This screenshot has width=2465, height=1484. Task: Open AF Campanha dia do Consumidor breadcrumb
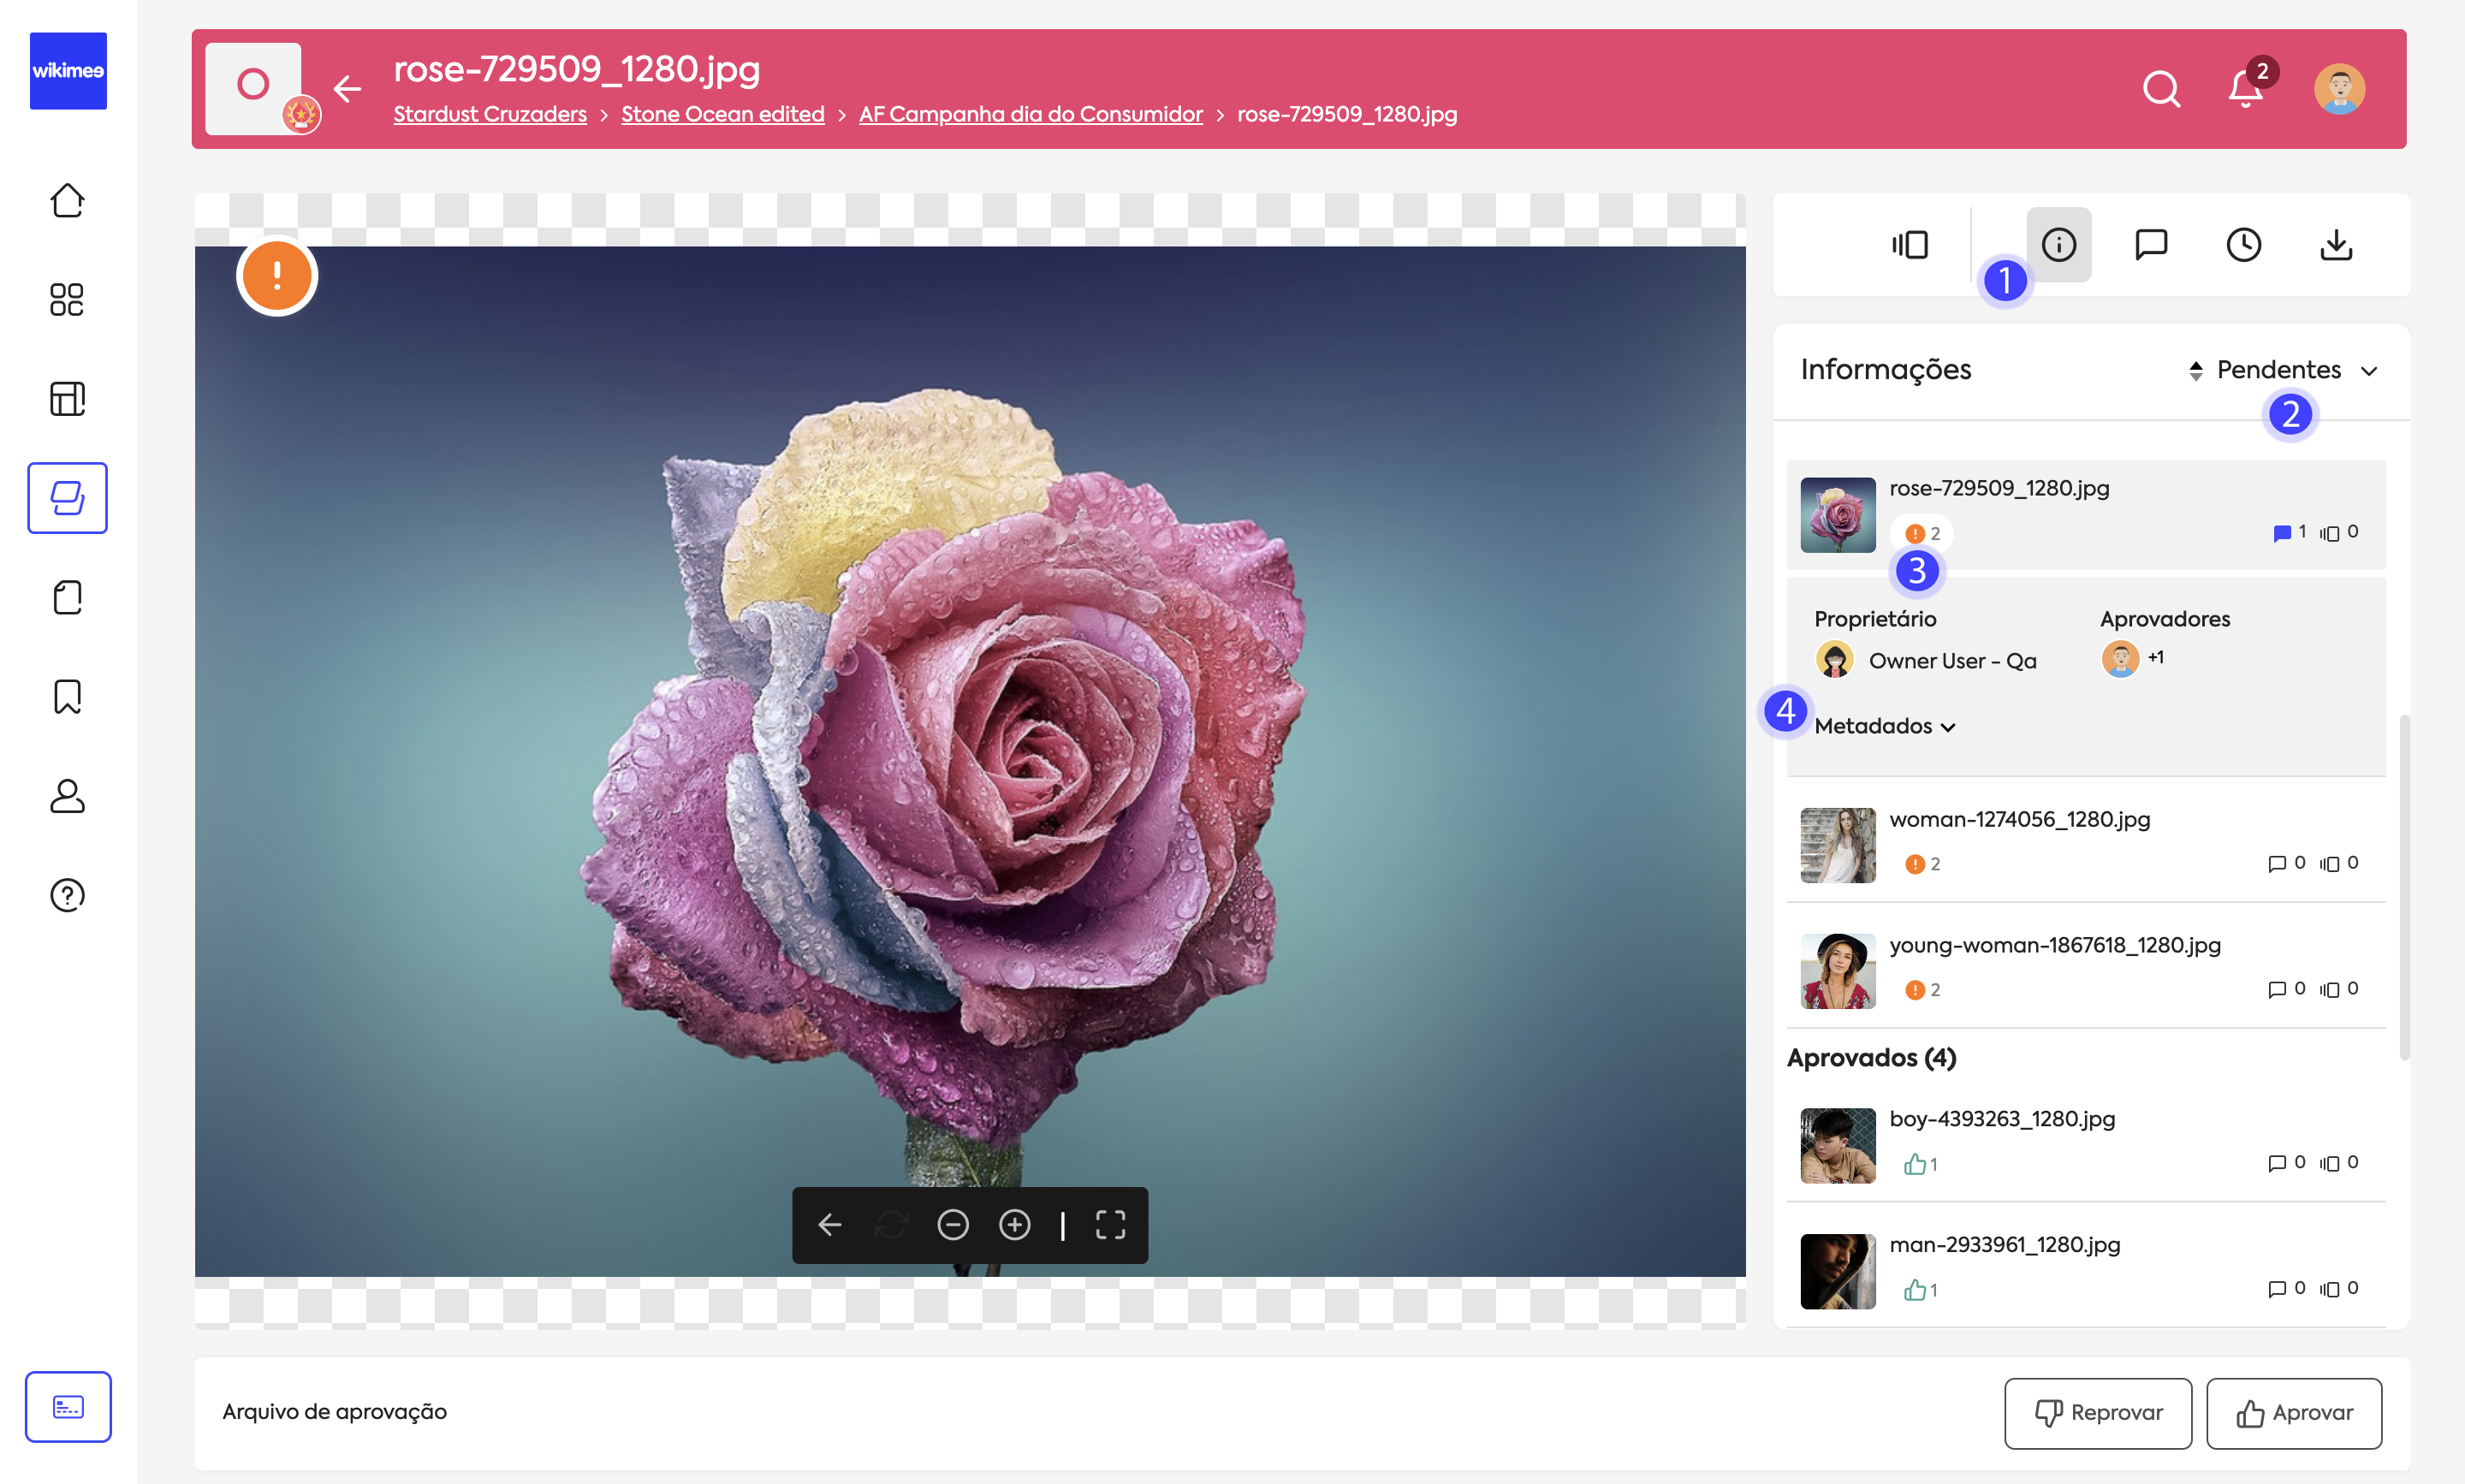[x=1030, y=114]
